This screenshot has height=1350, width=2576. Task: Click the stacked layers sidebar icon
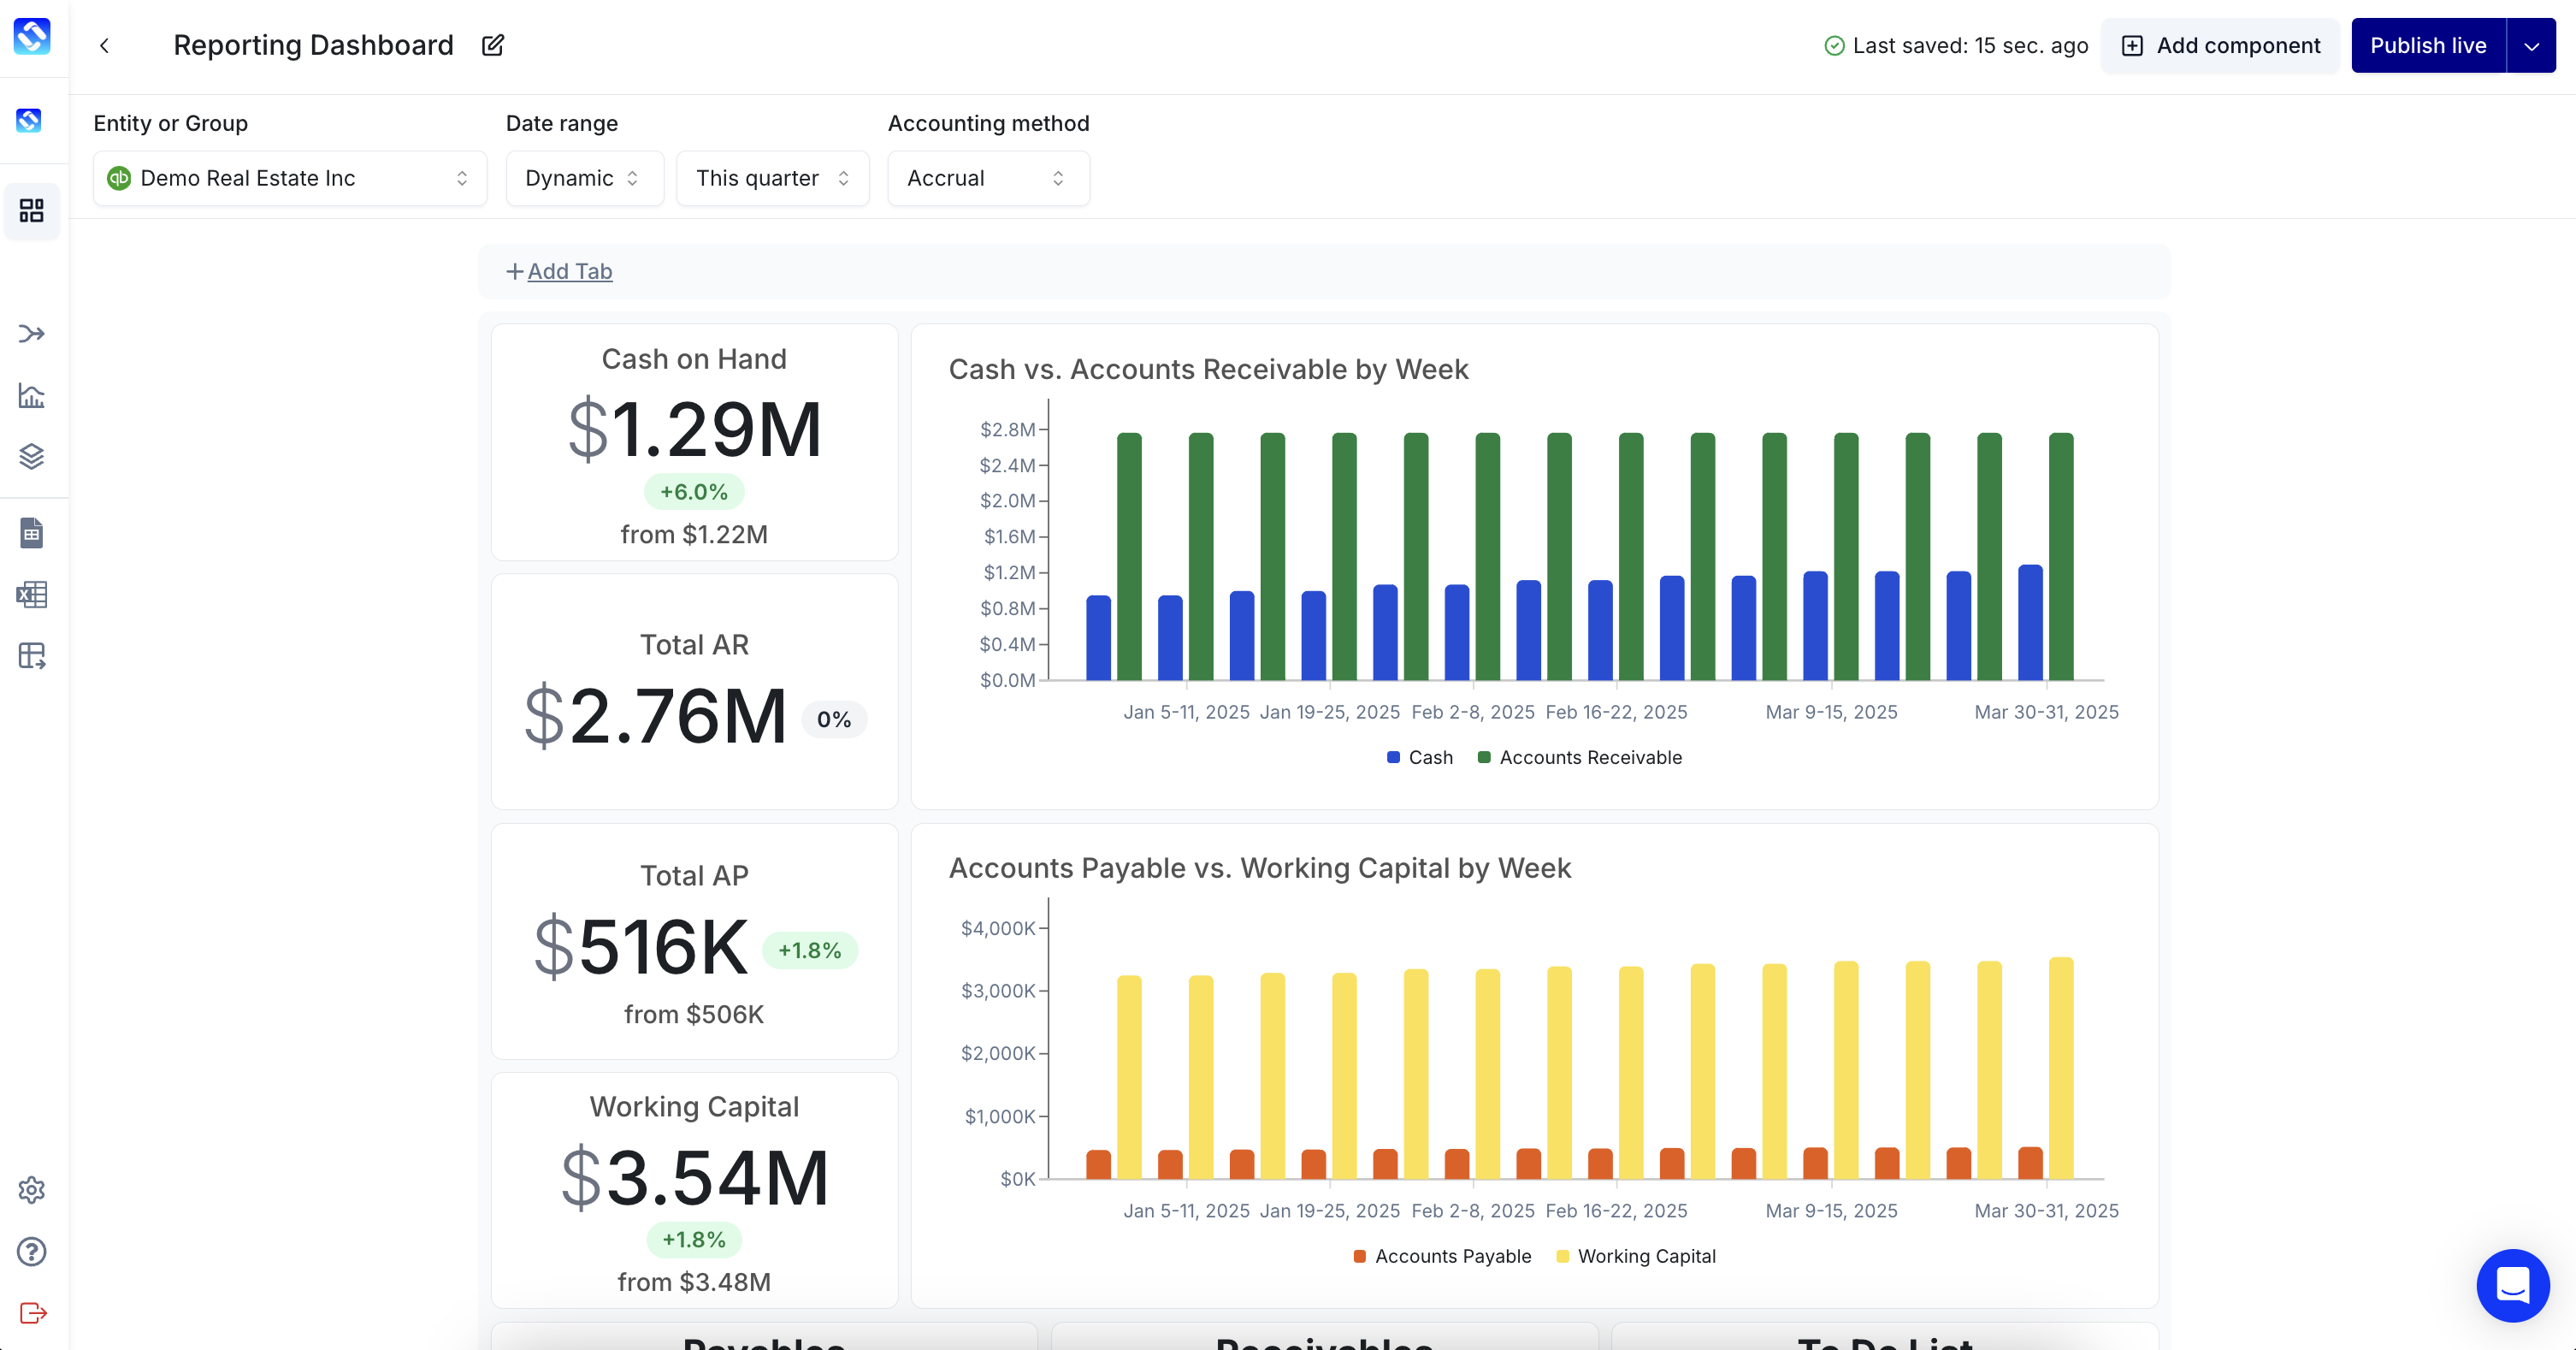pos(32,457)
